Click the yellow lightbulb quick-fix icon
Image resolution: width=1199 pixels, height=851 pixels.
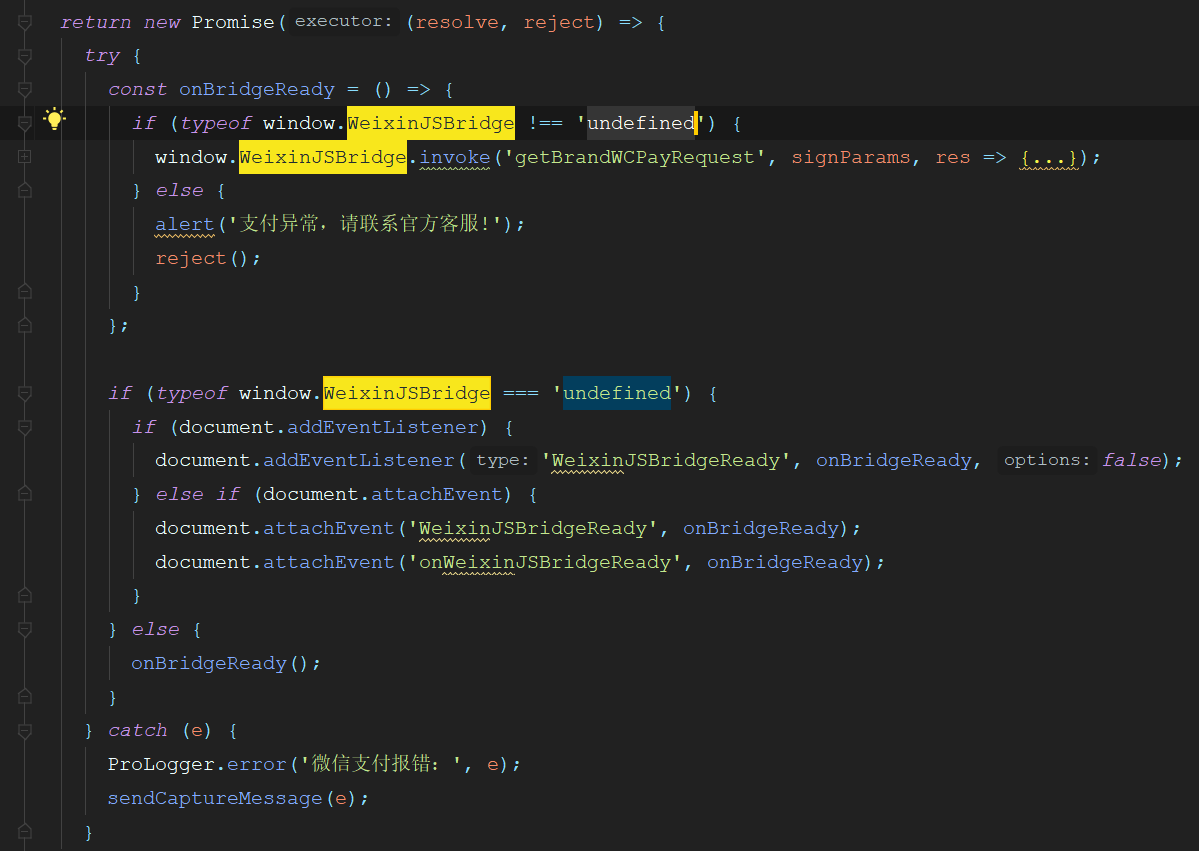[54, 119]
